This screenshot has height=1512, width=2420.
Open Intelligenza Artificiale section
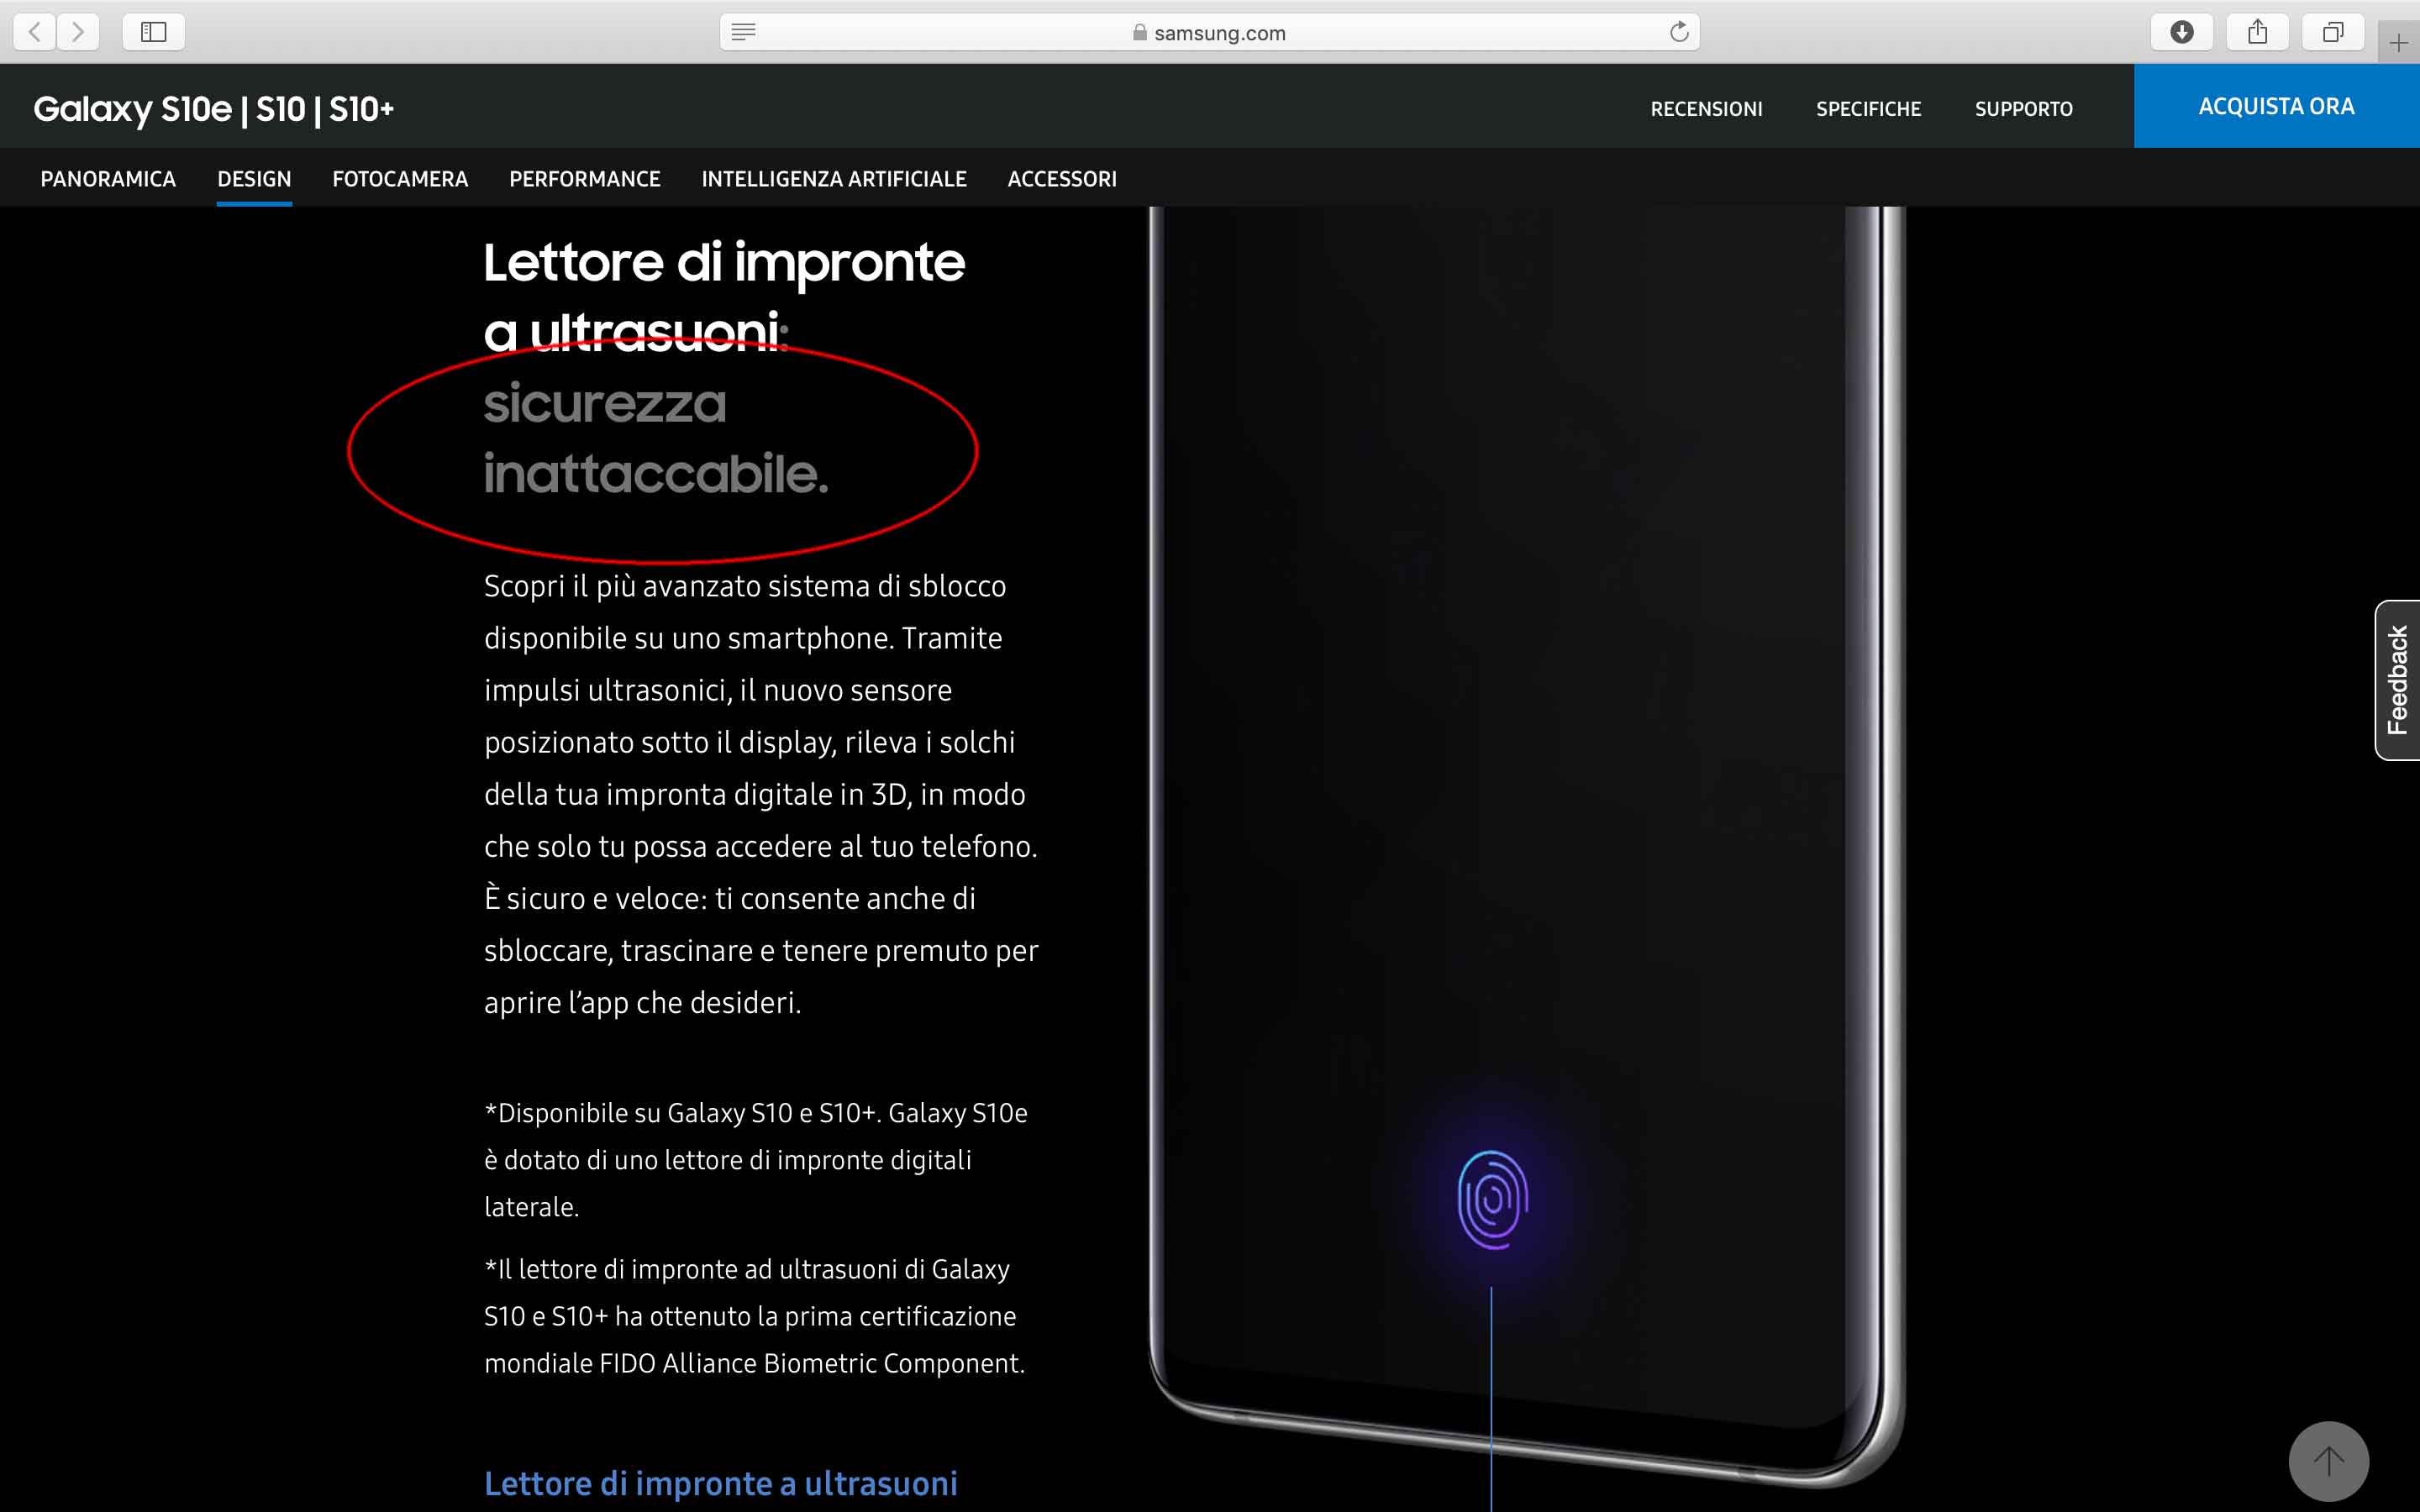834,179
